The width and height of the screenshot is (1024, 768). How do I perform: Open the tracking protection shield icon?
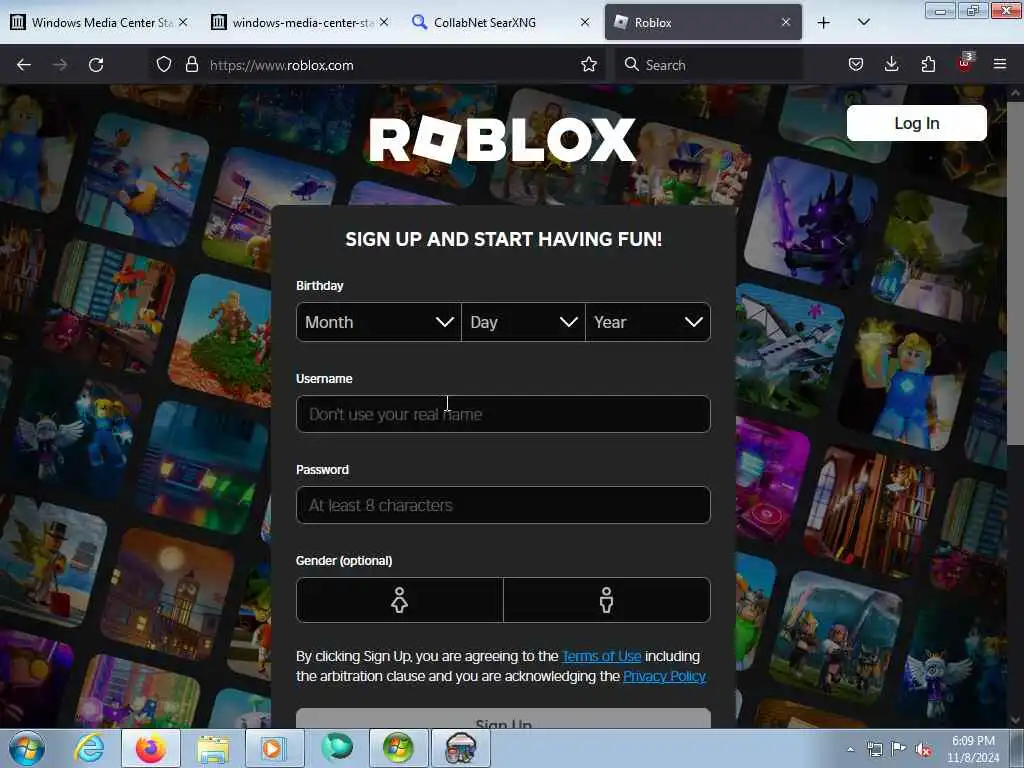coord(164,65)
